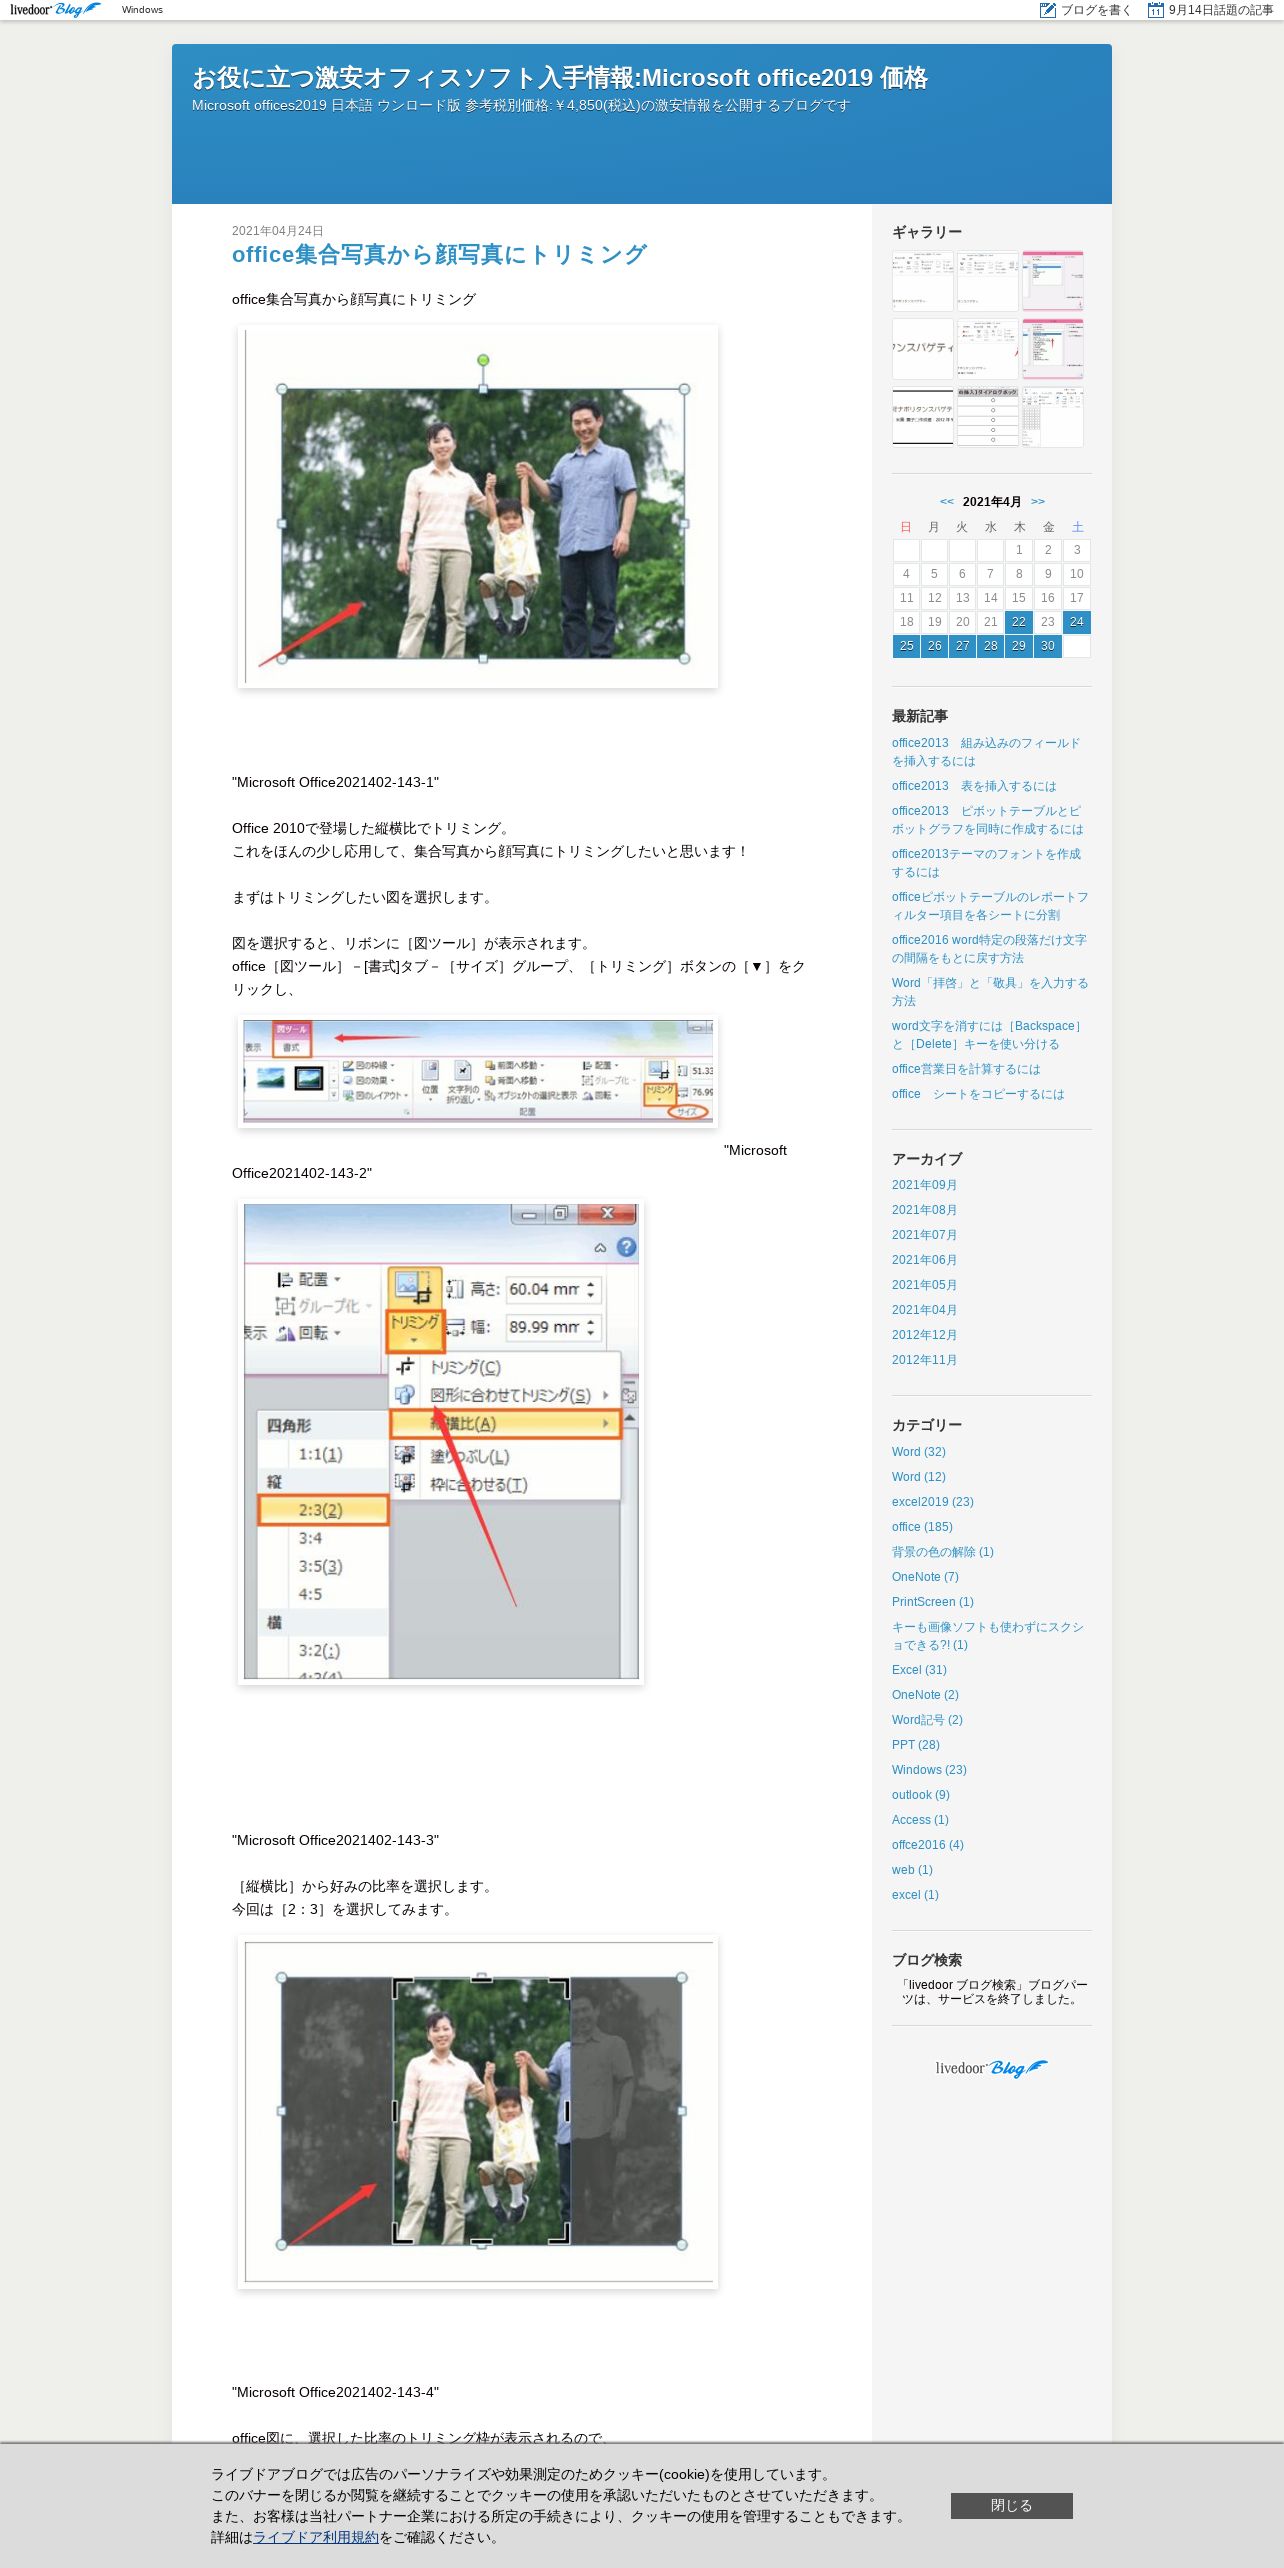
Task: Click the Windows label in the top bar
Action: tap(142, 10)
